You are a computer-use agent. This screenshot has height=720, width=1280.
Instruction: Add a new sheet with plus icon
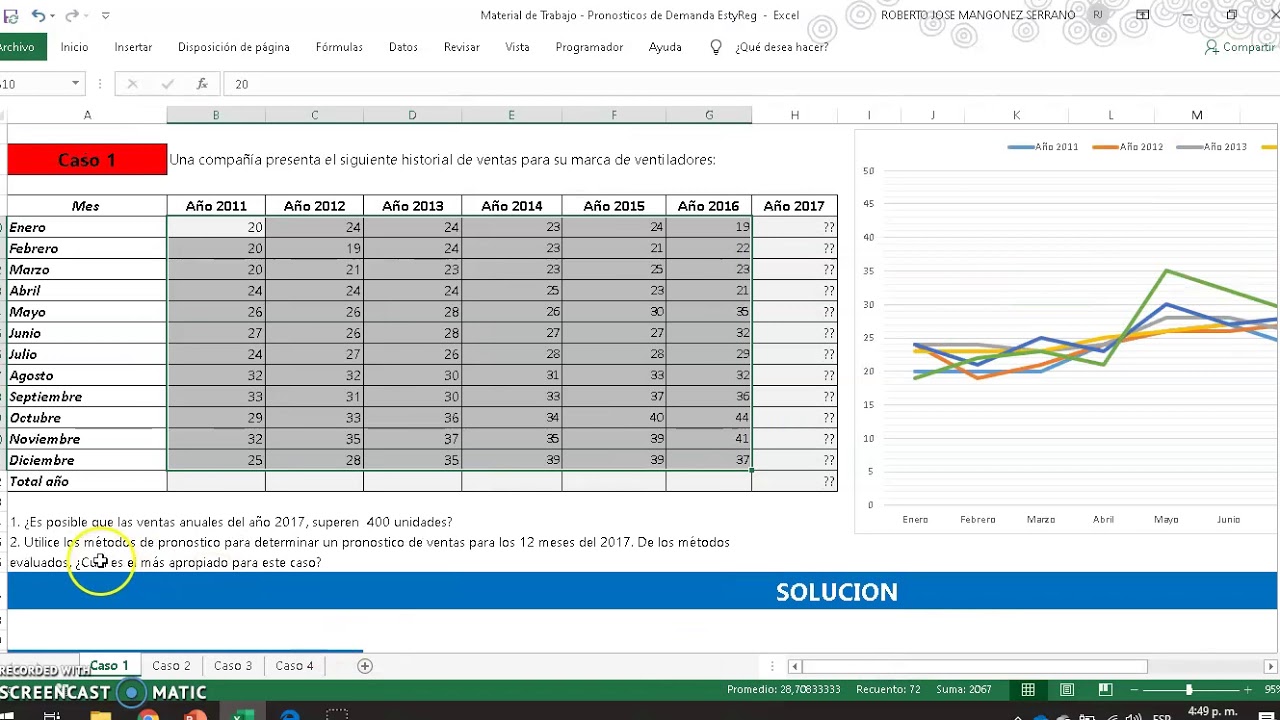(x=365, y=666)
